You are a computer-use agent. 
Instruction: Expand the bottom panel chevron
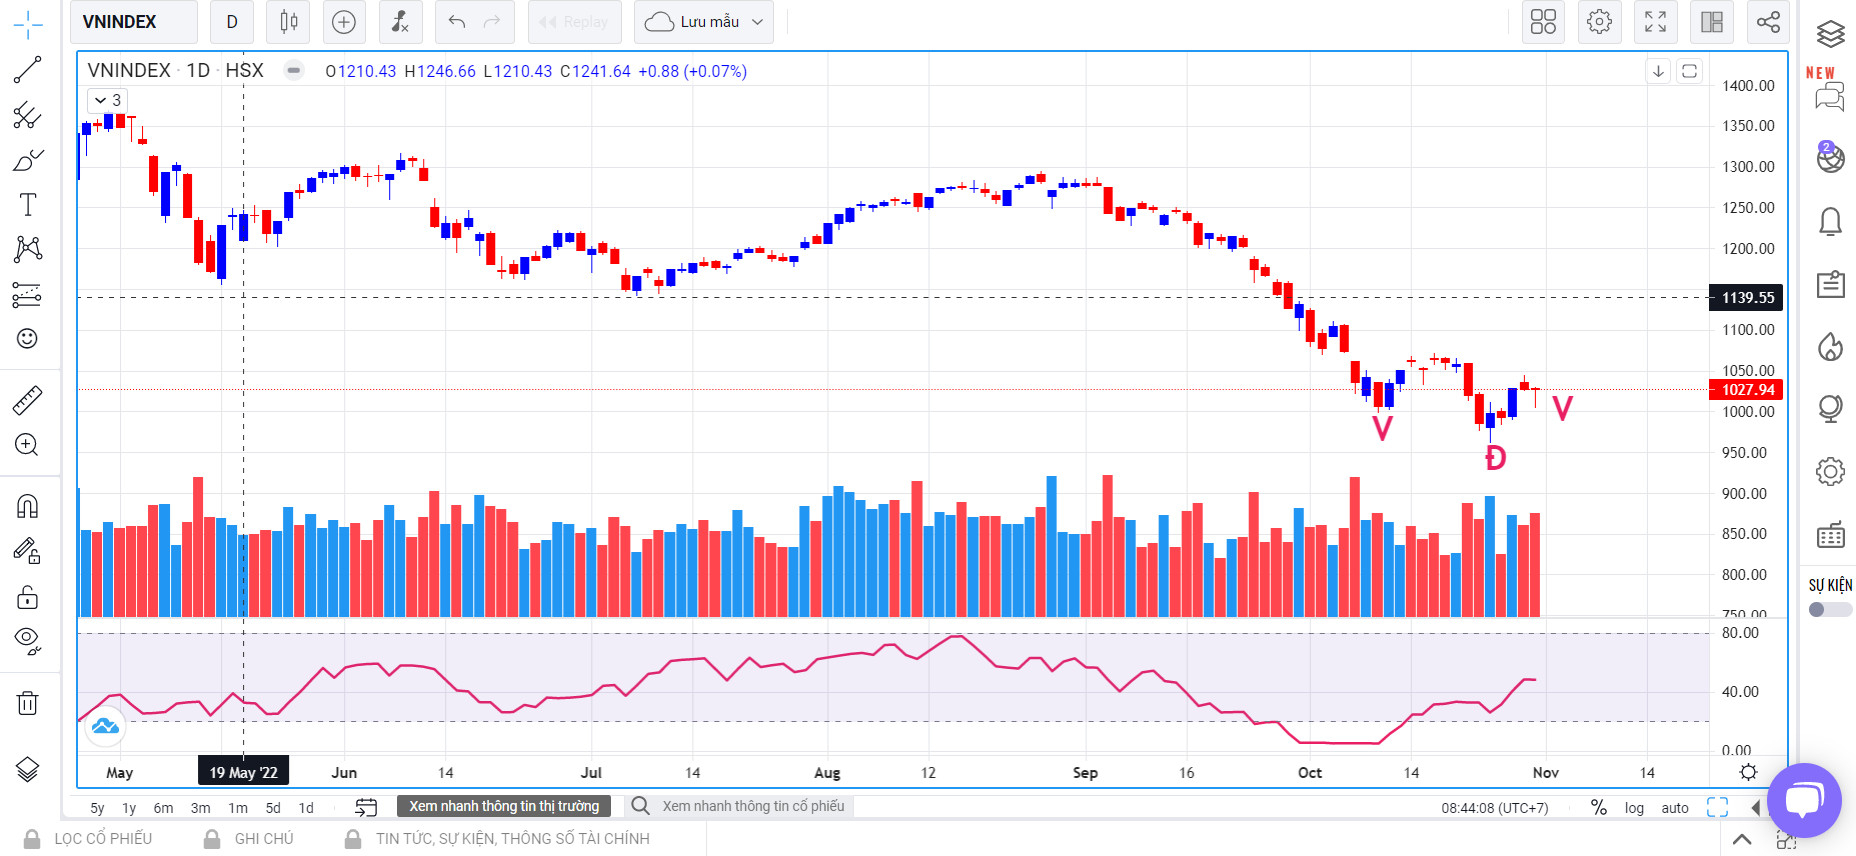(1742, 839)
